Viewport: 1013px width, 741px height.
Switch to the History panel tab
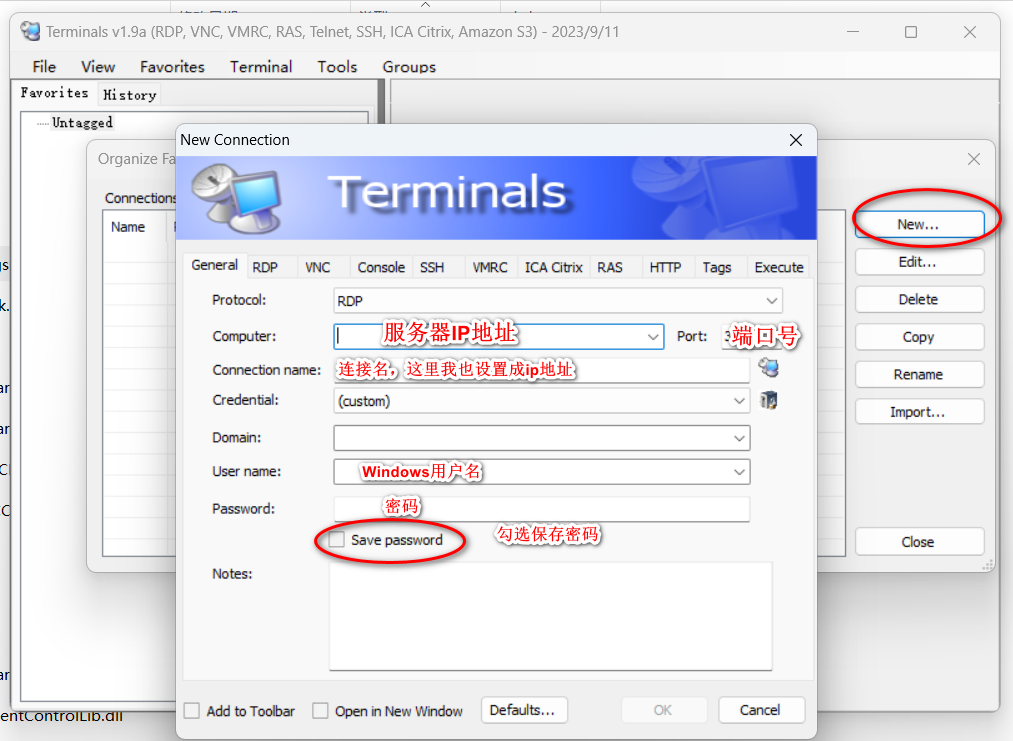pos(129,95)
